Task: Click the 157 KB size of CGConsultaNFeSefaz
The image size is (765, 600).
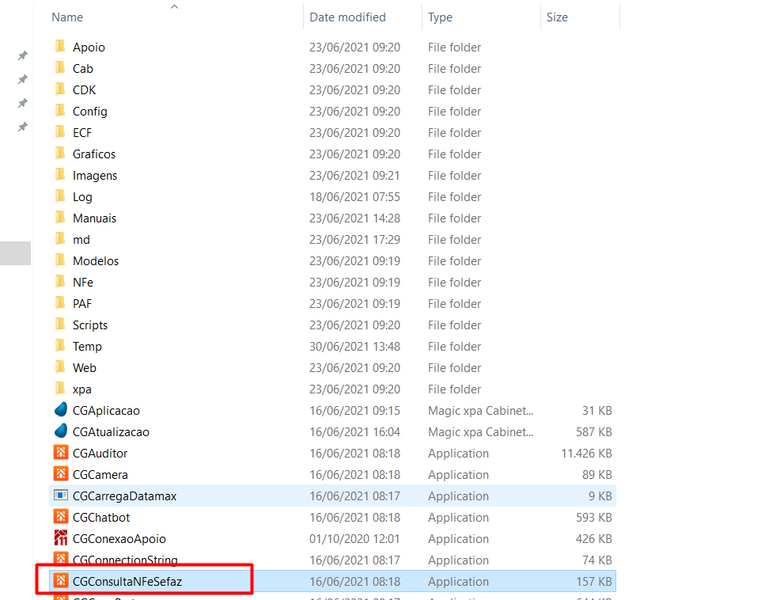Action: tap(594, 581)
